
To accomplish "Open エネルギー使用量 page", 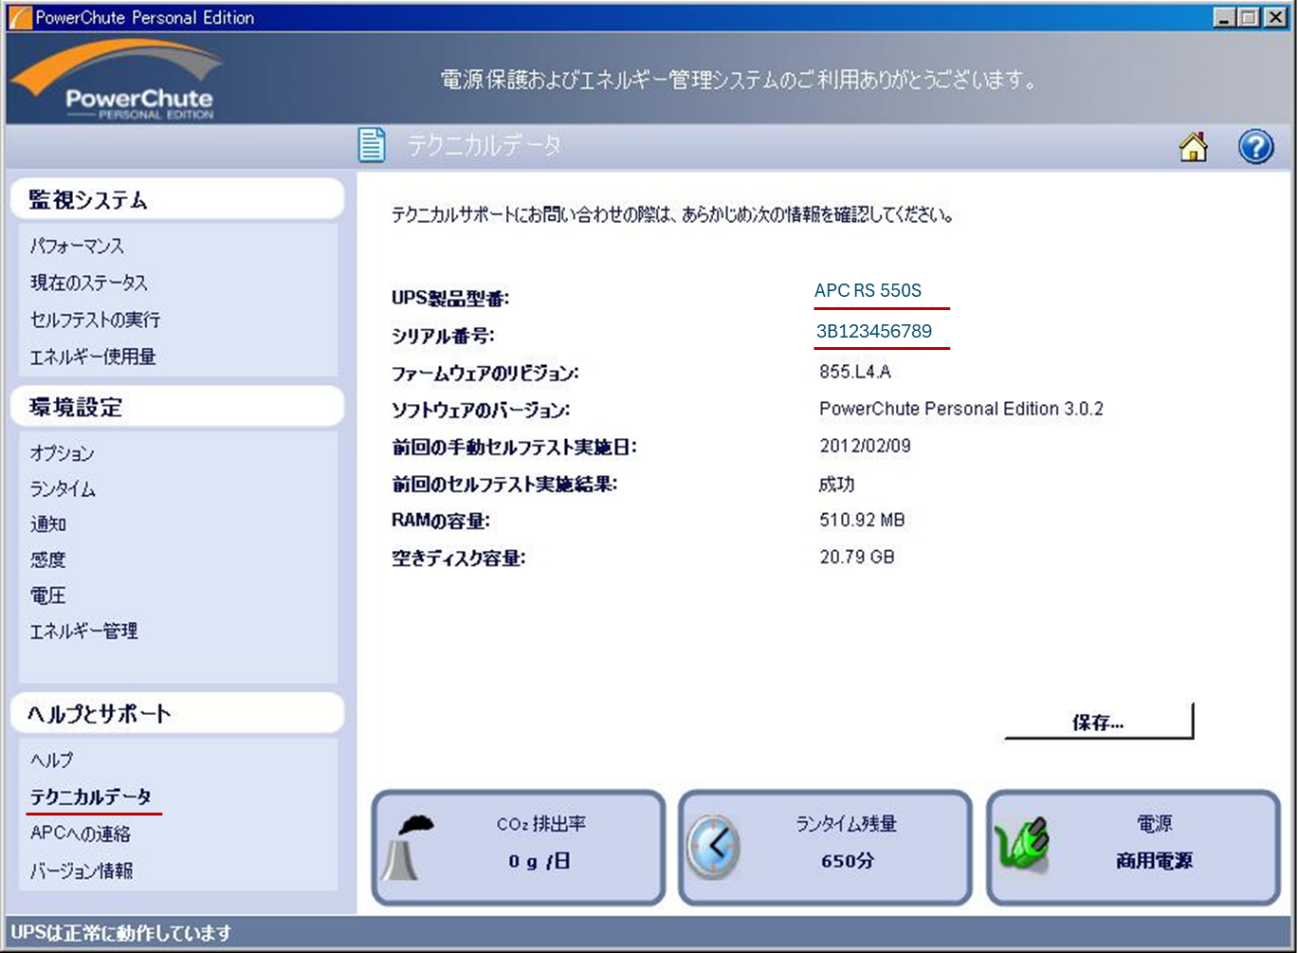I will 92,357.
